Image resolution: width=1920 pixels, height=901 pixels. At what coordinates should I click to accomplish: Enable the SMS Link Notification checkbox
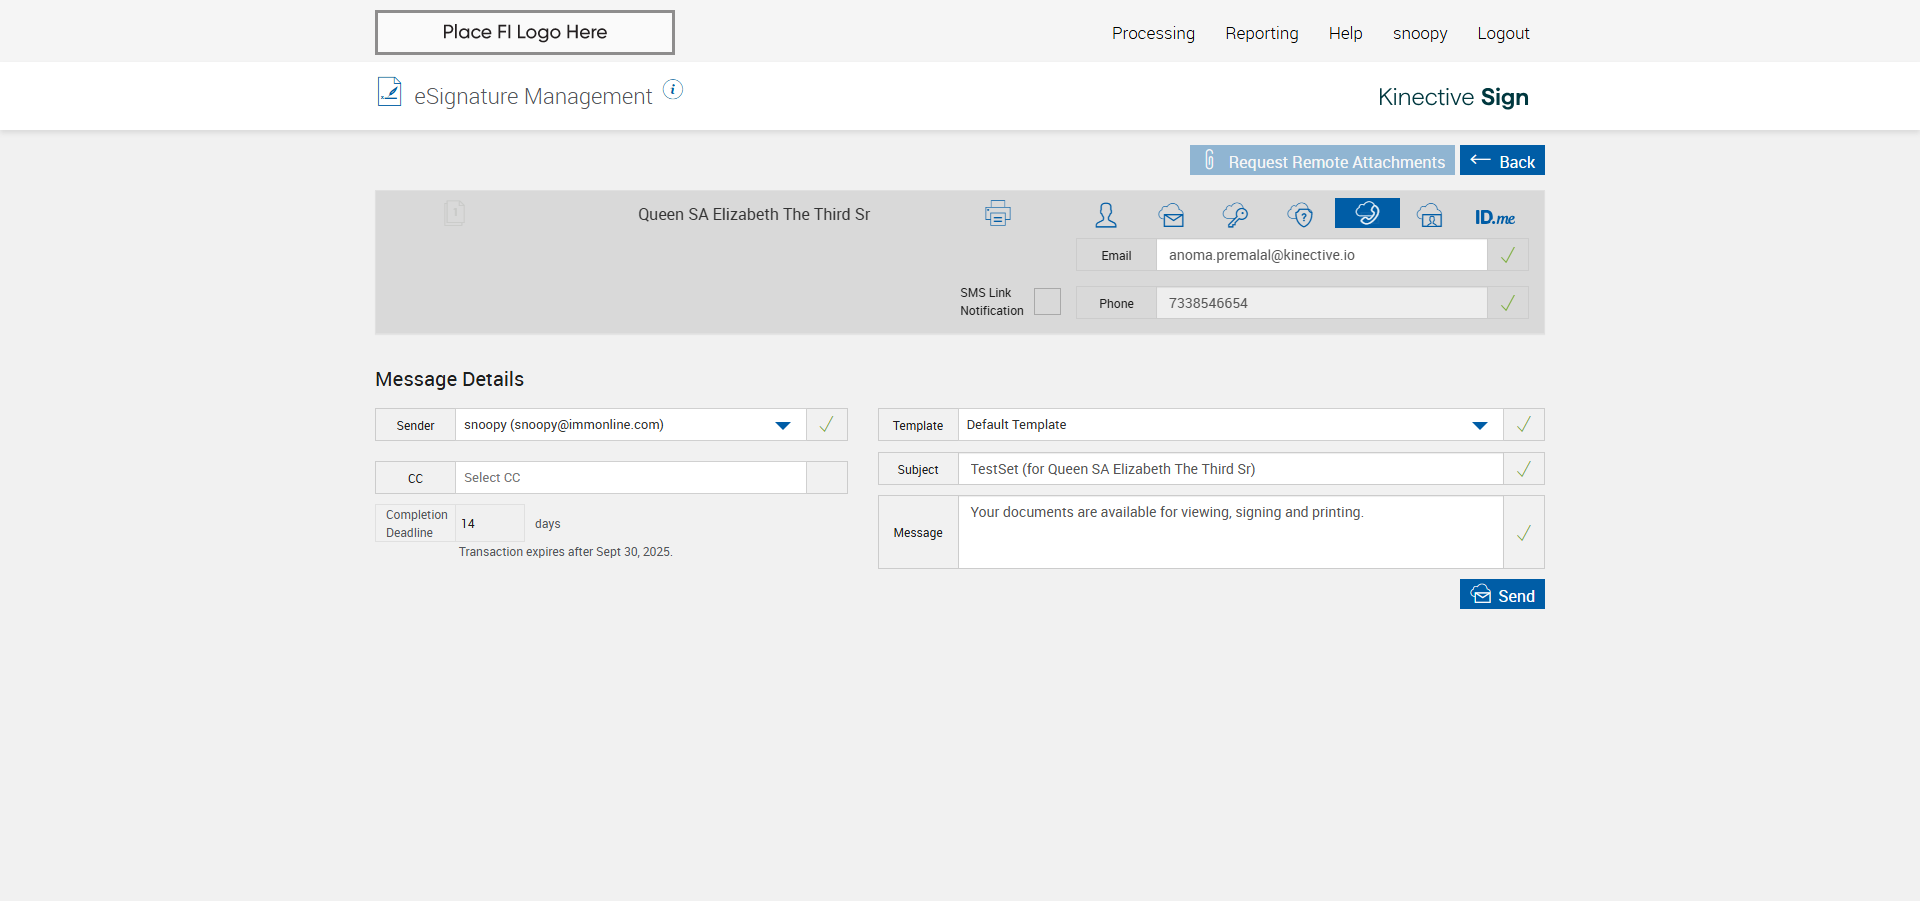[1047, 302]
